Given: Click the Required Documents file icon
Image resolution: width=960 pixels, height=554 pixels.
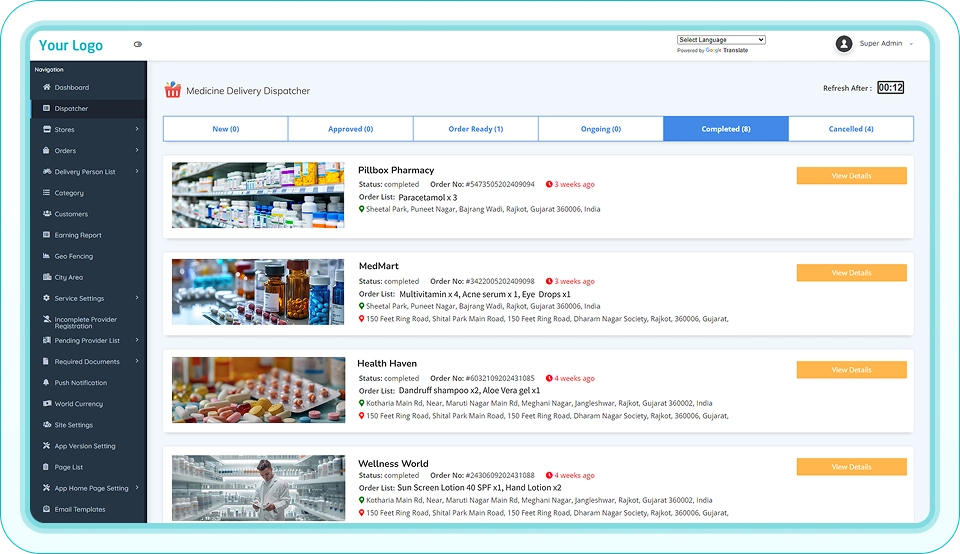Looking at the screenshot, I should pos(47,361).
